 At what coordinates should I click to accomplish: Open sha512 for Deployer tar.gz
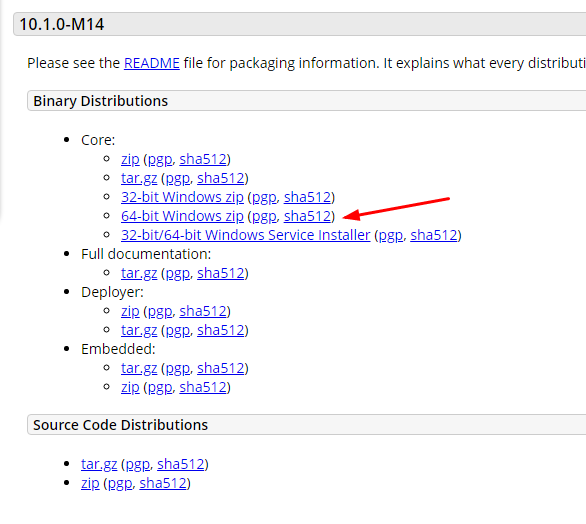coord(221,330)
